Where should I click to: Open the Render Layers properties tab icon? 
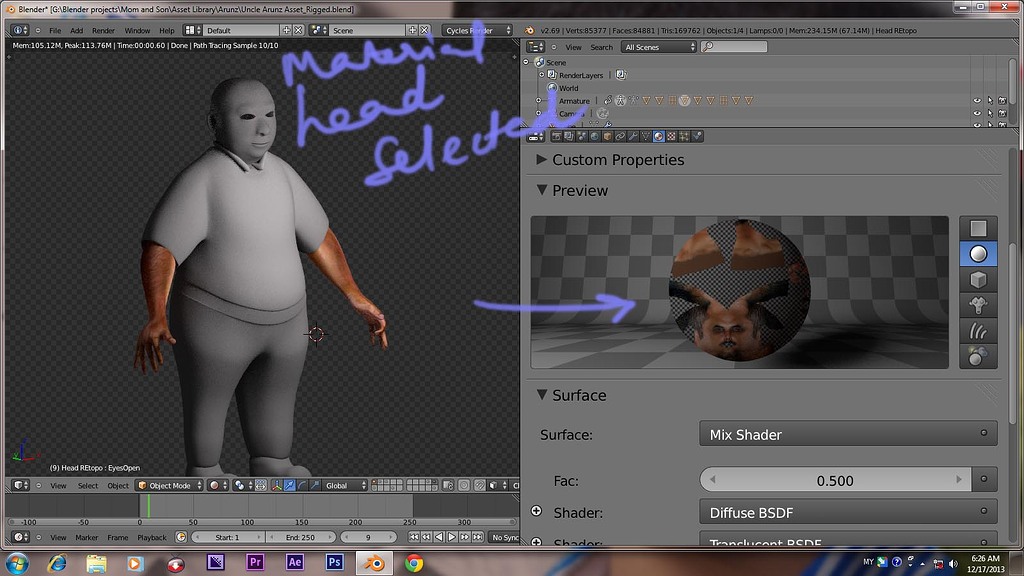tap(569, 136)
